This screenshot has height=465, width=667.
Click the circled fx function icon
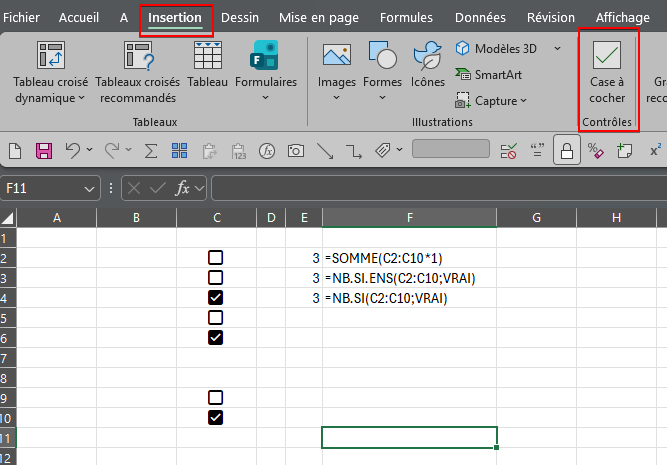click(x=267, y=151)
